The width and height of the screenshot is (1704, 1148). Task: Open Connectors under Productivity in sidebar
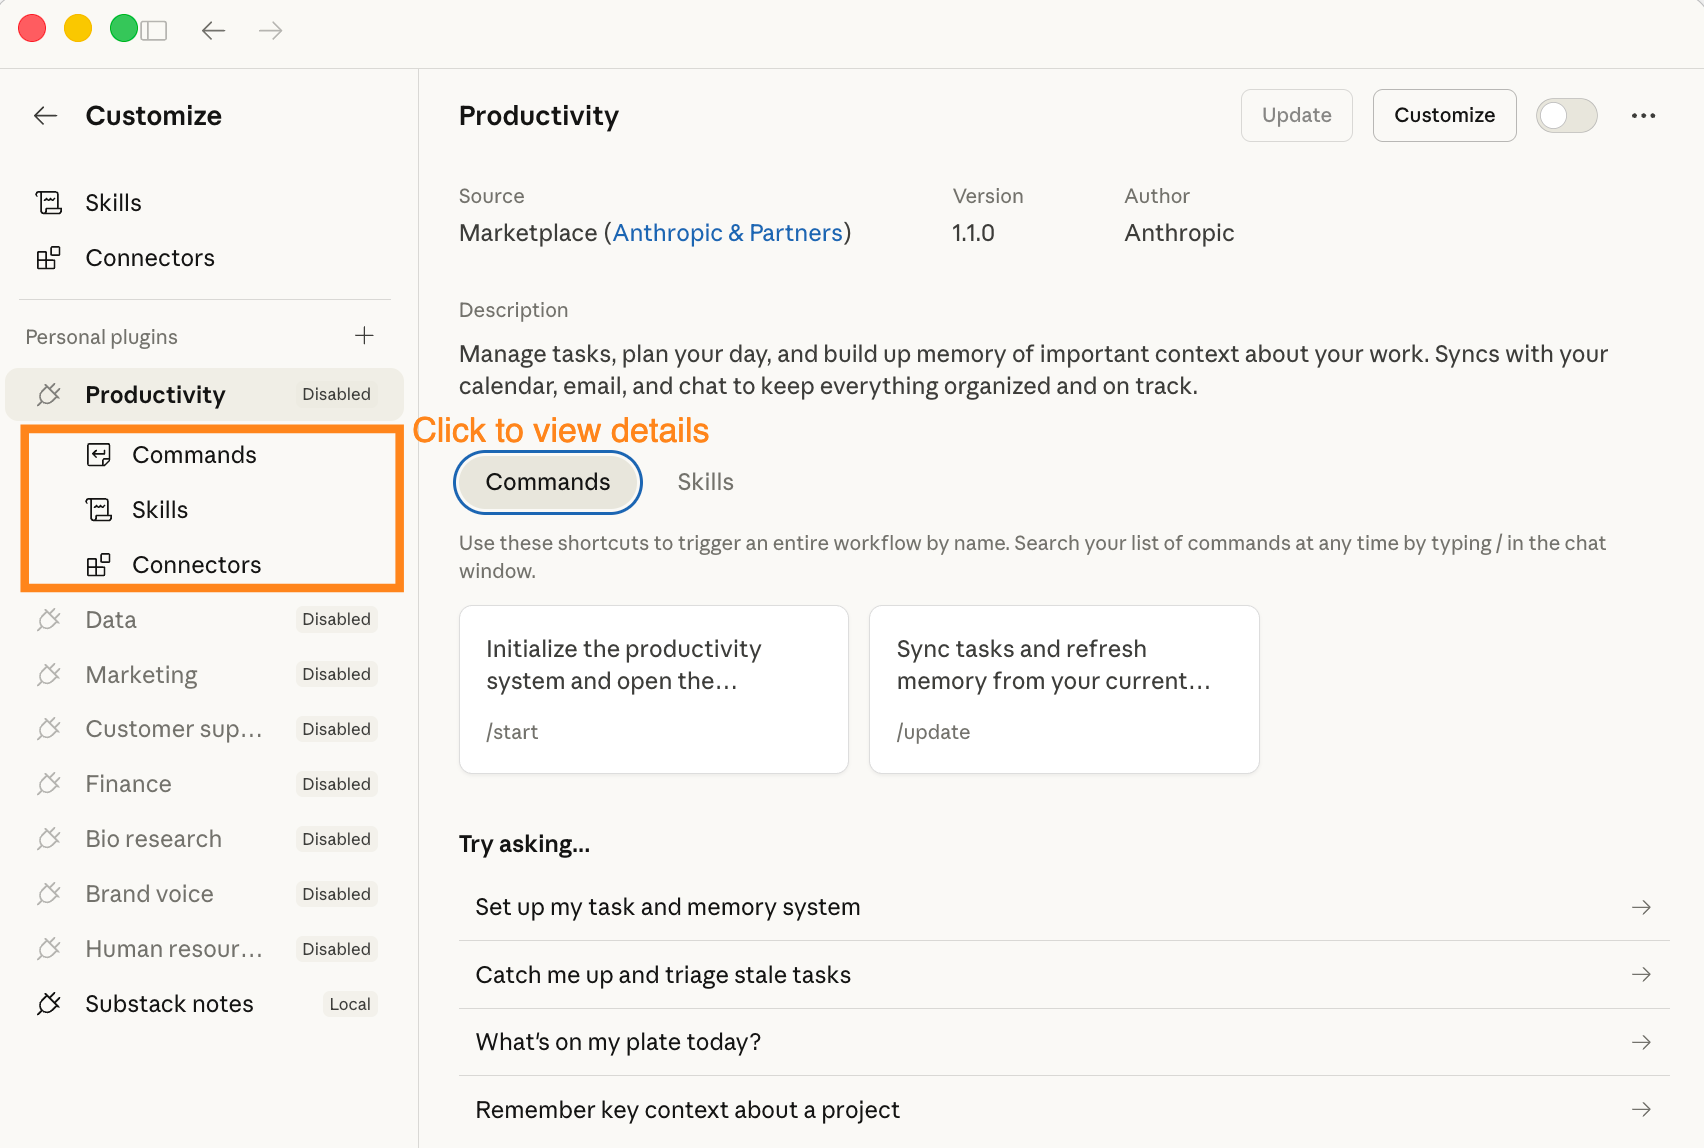pyautogui.click(x=196, y=565)
